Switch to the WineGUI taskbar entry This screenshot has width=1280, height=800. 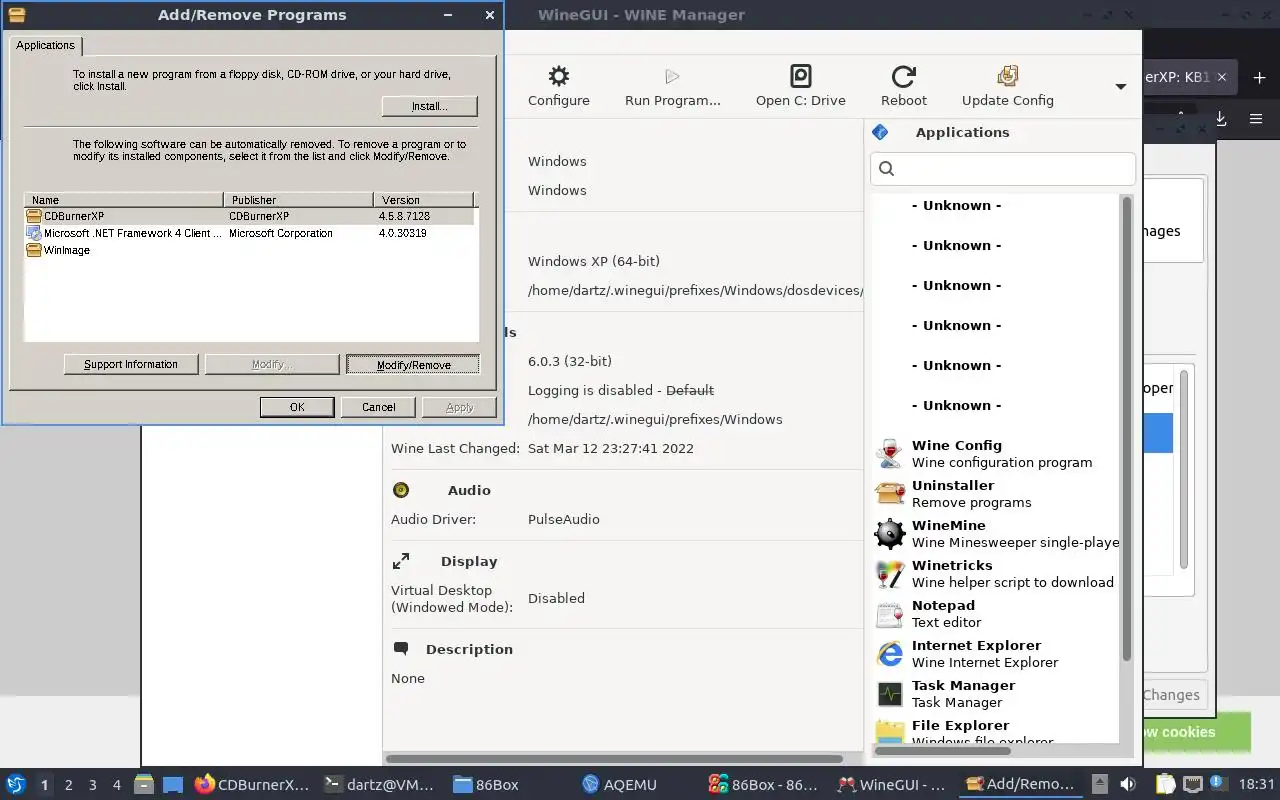tap(893, 785)
